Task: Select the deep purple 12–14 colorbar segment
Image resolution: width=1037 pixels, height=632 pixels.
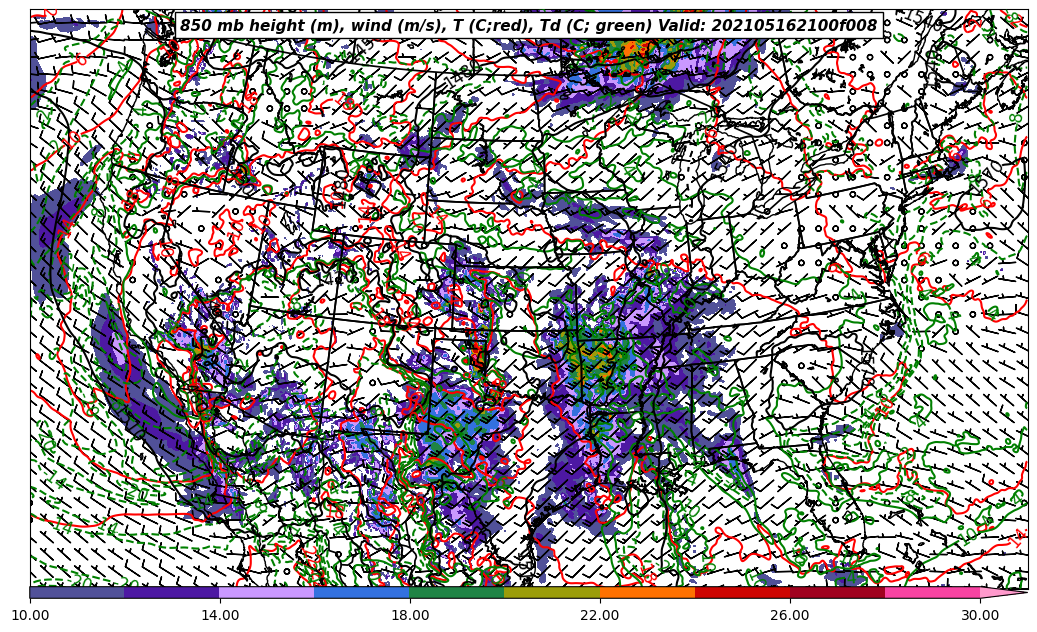Action: point(172,592)
